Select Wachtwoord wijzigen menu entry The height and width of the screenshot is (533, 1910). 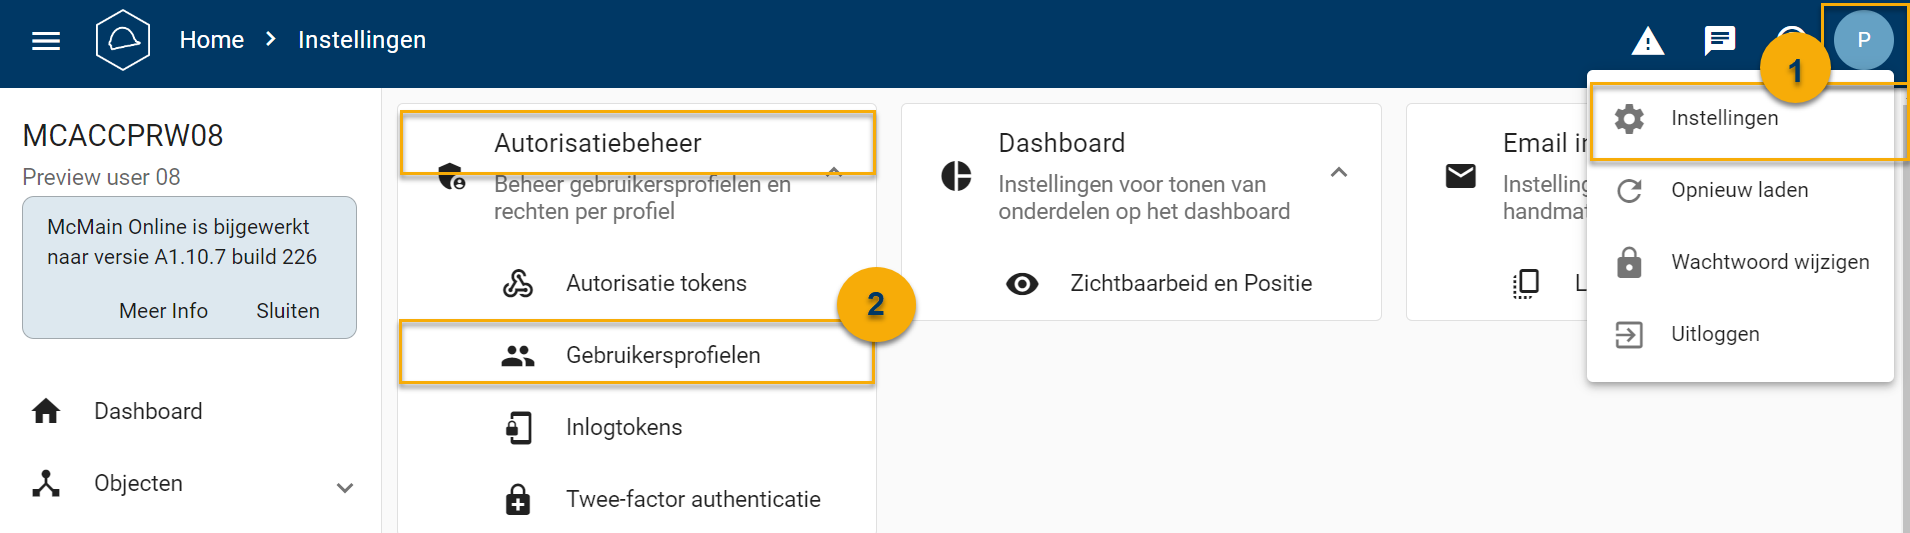coord(1769,262)
